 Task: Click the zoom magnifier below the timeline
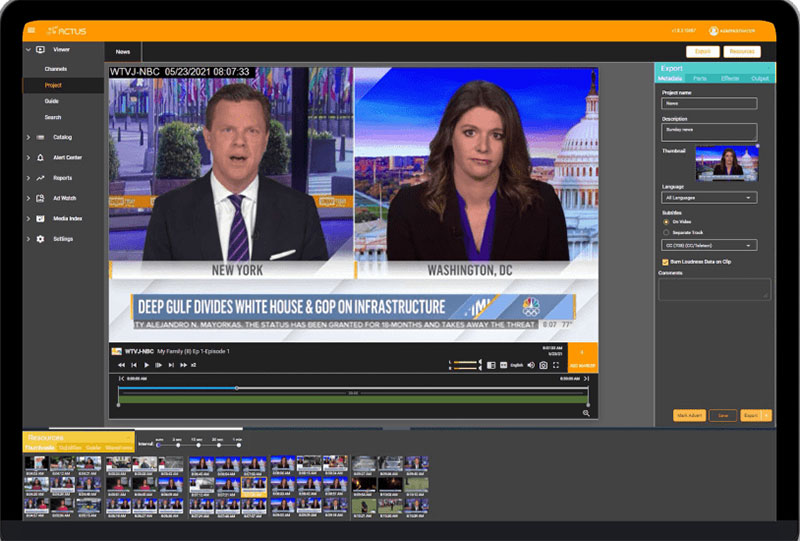click(587, 413)
